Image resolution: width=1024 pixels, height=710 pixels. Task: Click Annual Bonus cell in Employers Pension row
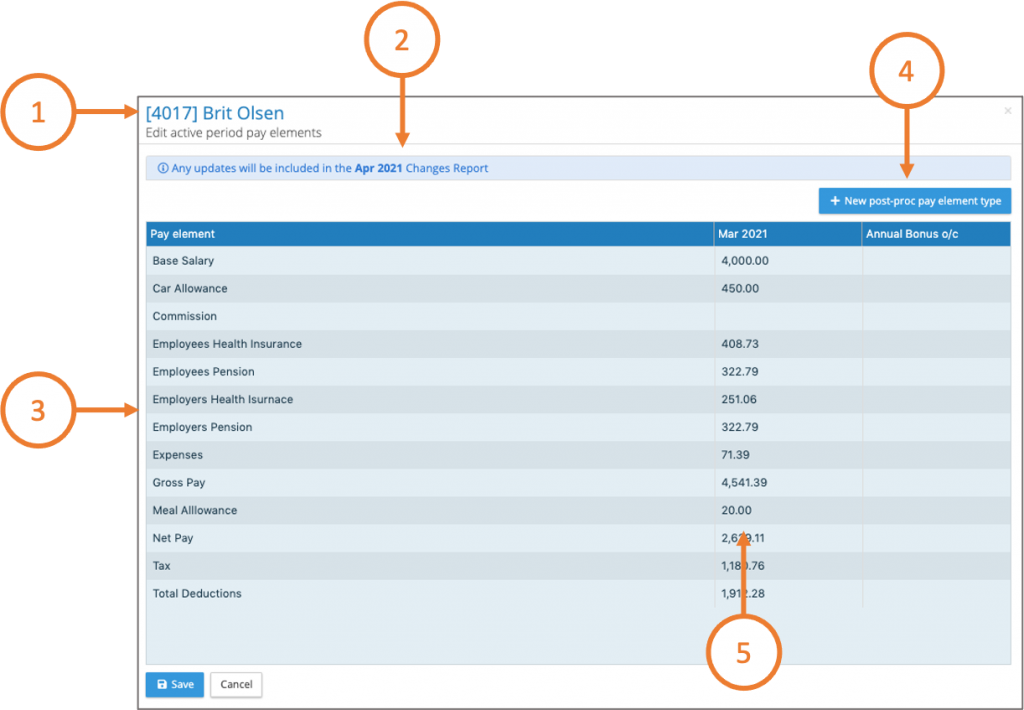[935, 427]
